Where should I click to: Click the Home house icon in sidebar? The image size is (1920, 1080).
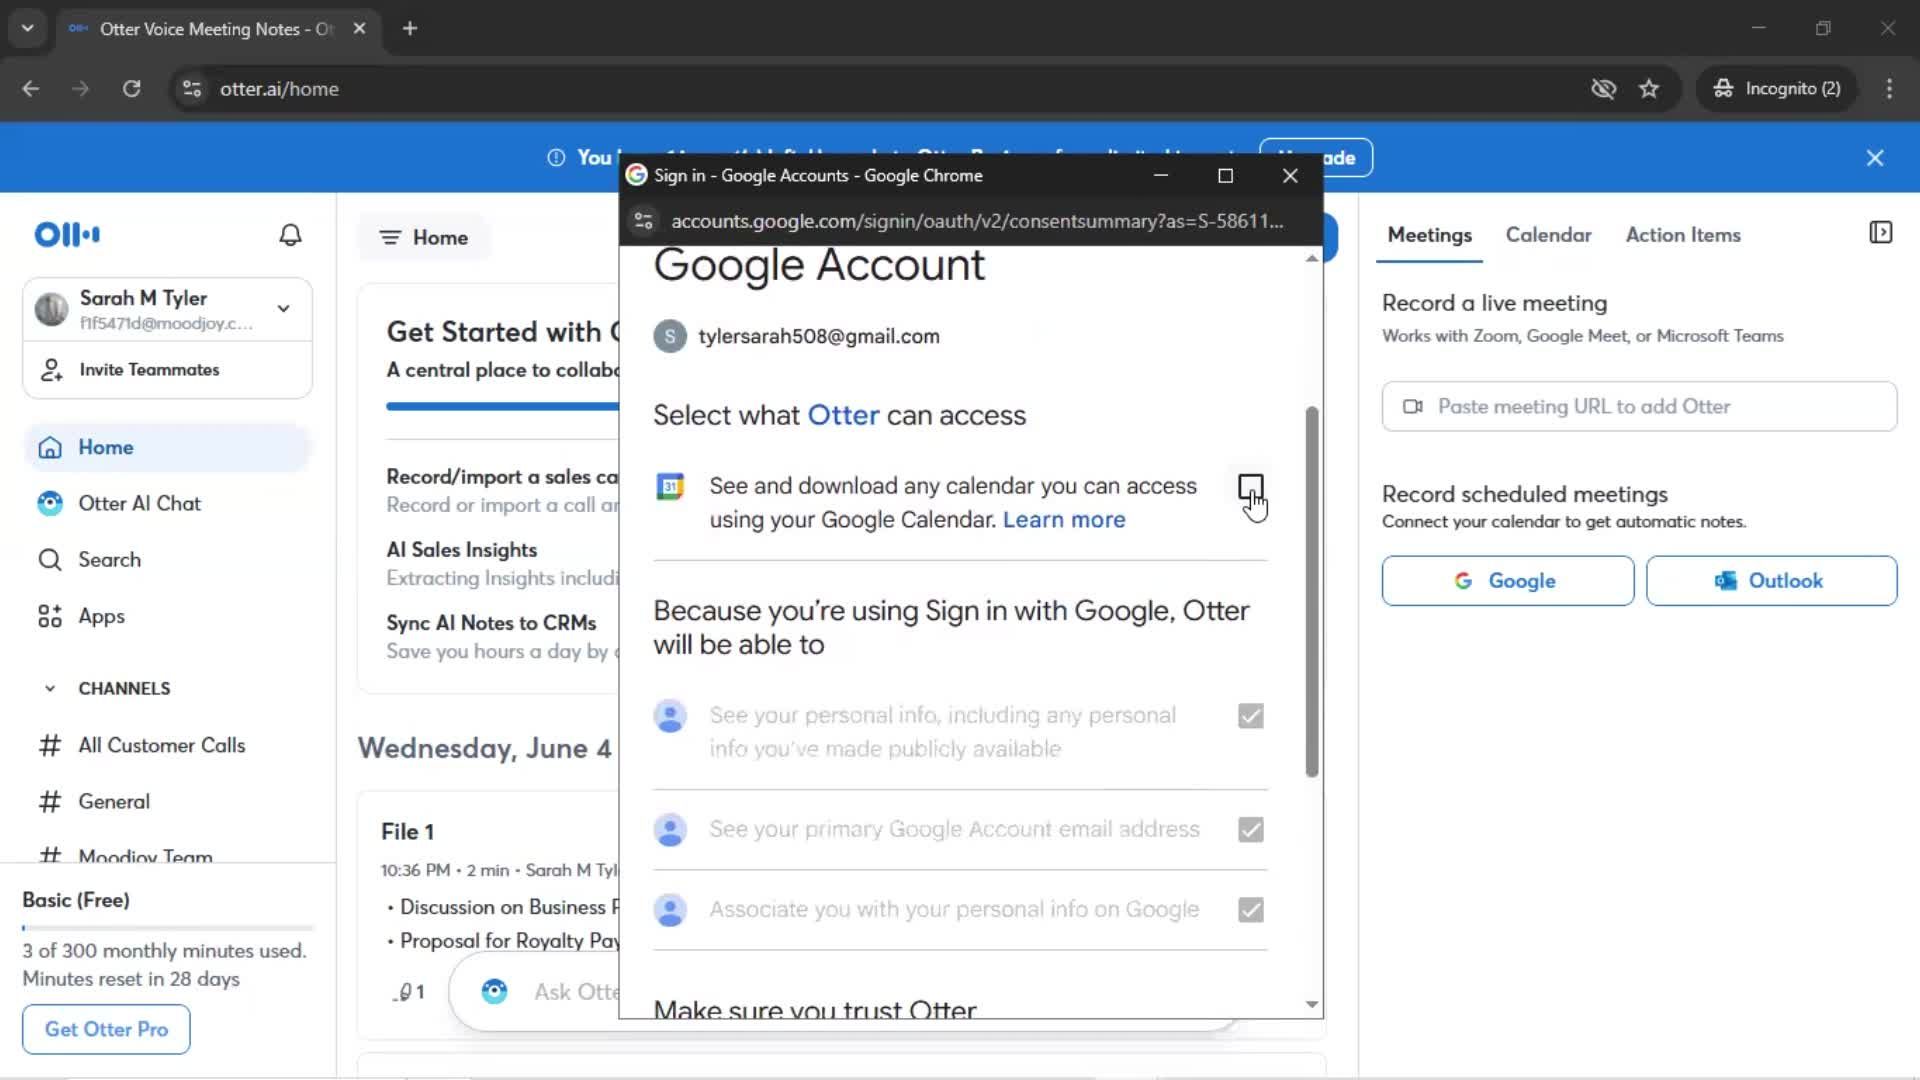click(x=50, y=448)
